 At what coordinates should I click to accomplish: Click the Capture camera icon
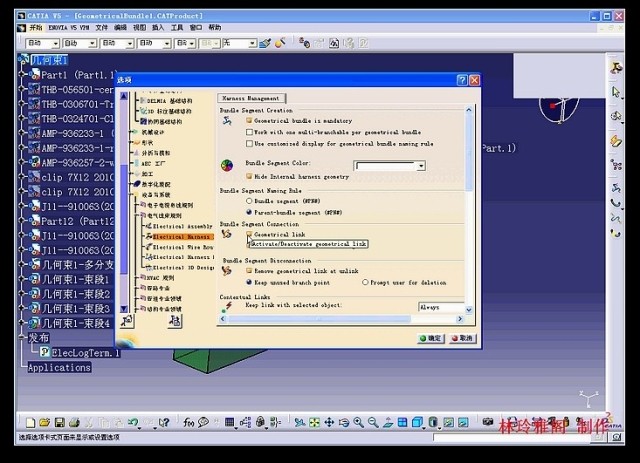point(488,422)
